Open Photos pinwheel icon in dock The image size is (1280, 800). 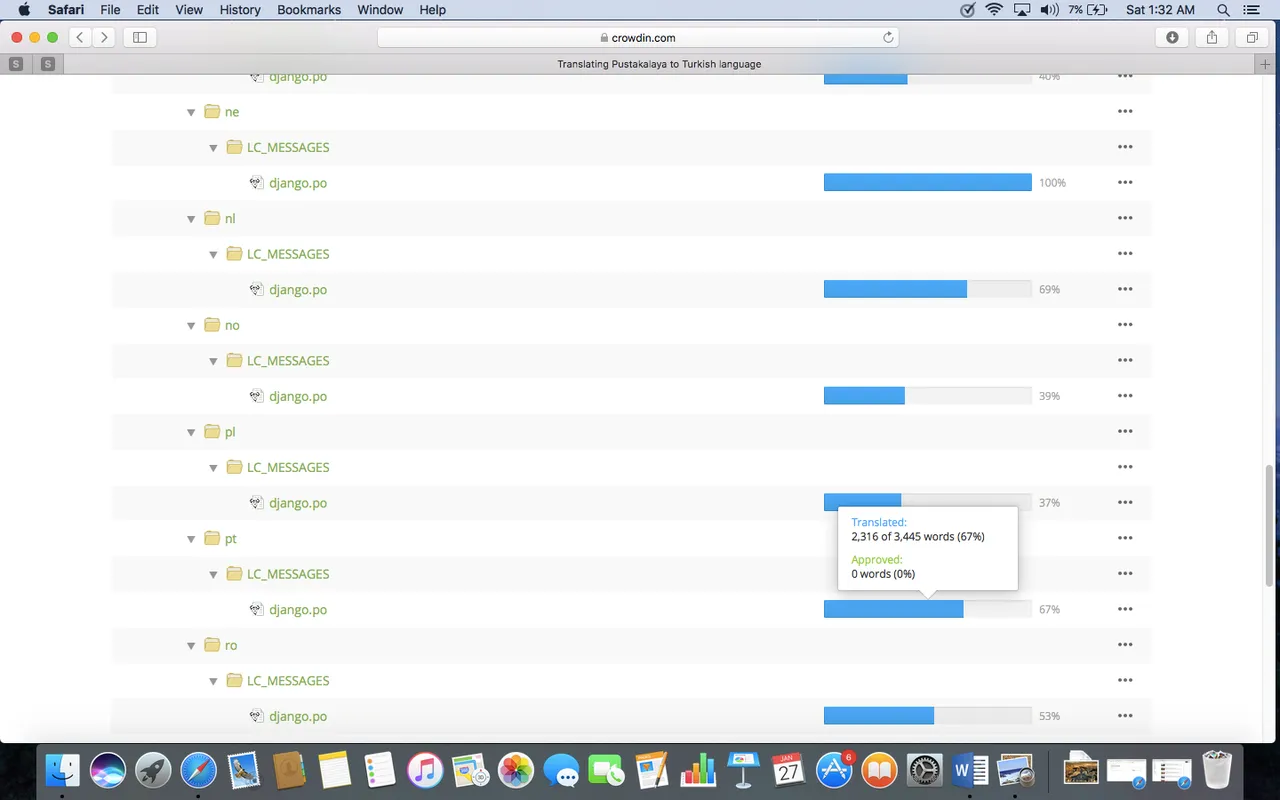[x=516, y=770]
